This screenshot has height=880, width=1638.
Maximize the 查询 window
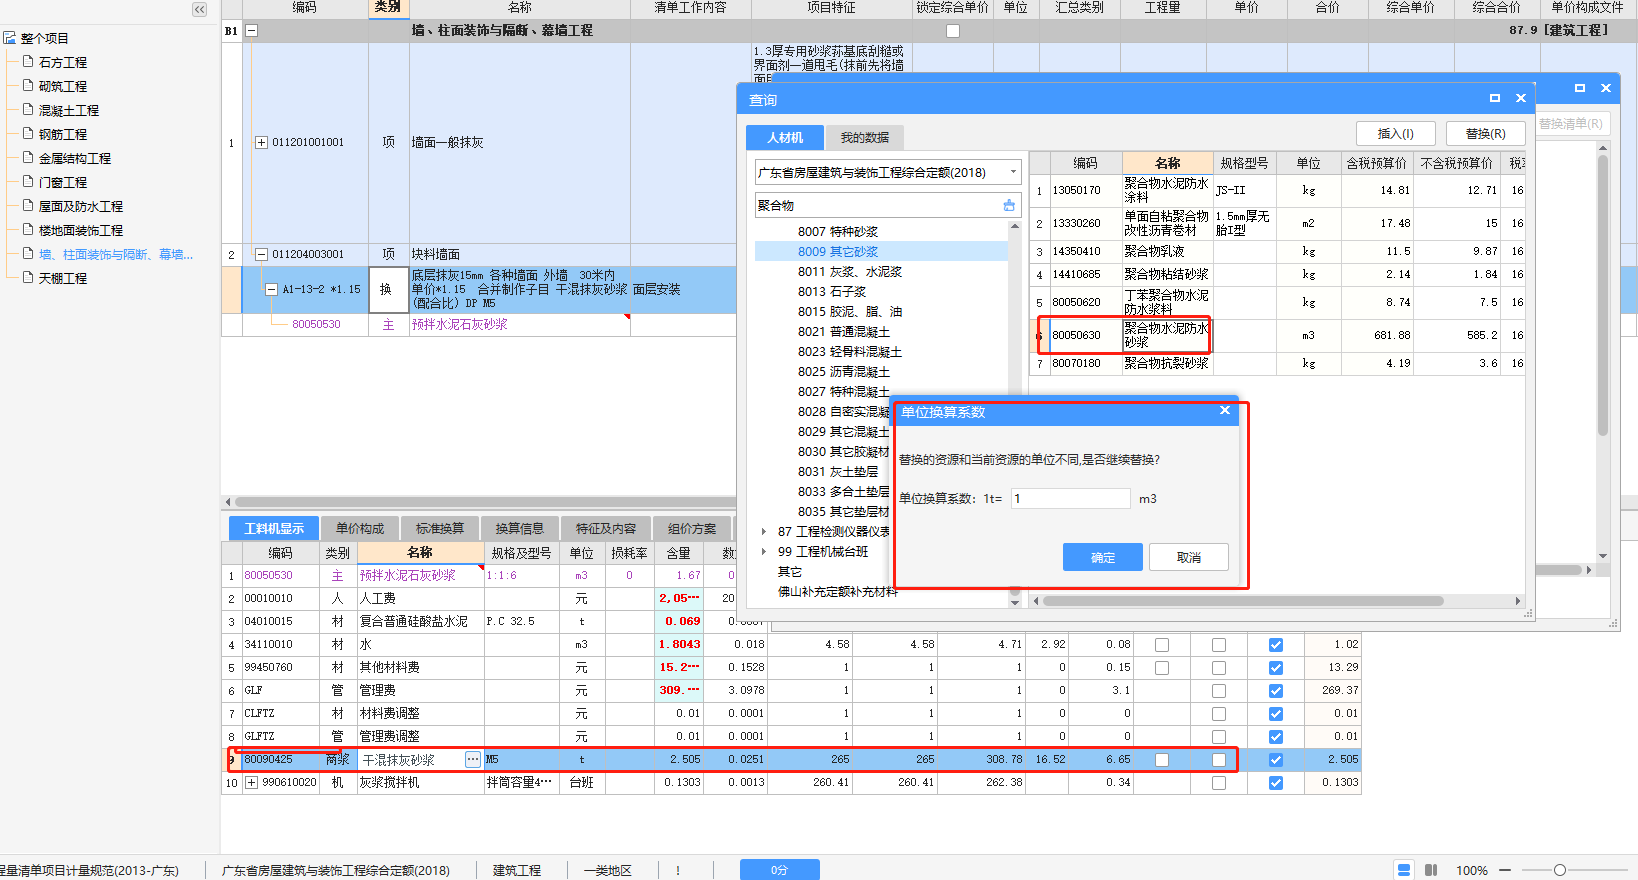coord(1495,98)
